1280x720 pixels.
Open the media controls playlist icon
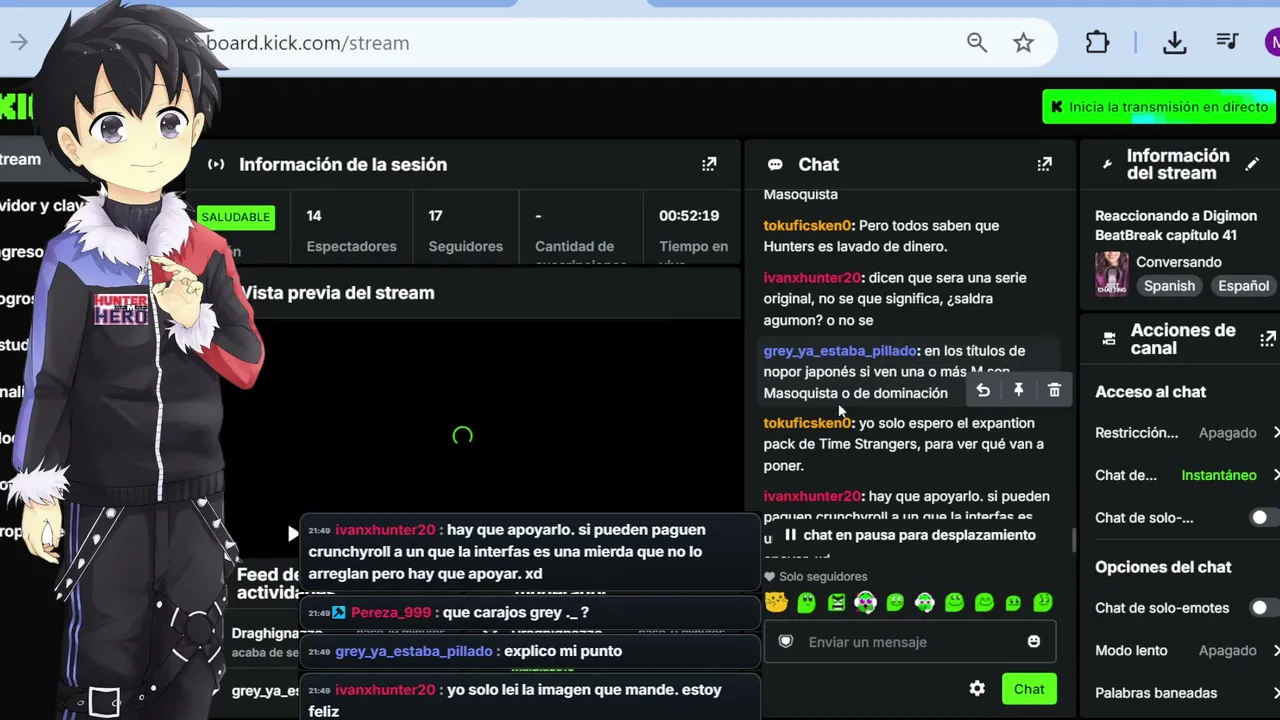pyautogui.click(x=1227, y=42)
